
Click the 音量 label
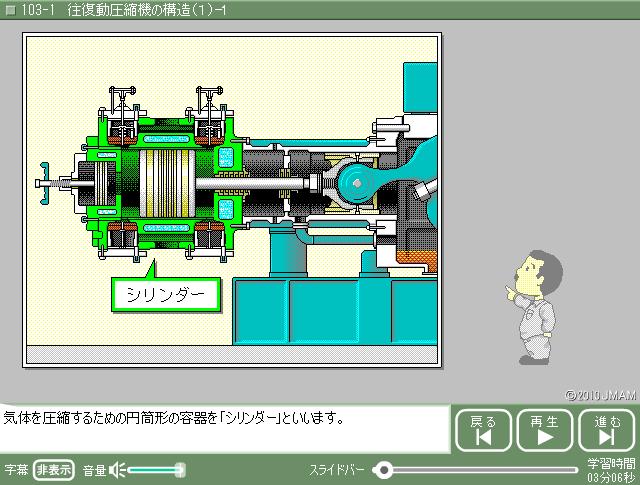click(x=95, y=470)
